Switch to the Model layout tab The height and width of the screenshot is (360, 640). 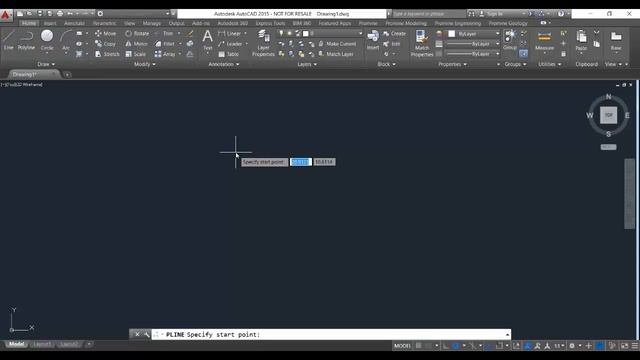(16, 344)
